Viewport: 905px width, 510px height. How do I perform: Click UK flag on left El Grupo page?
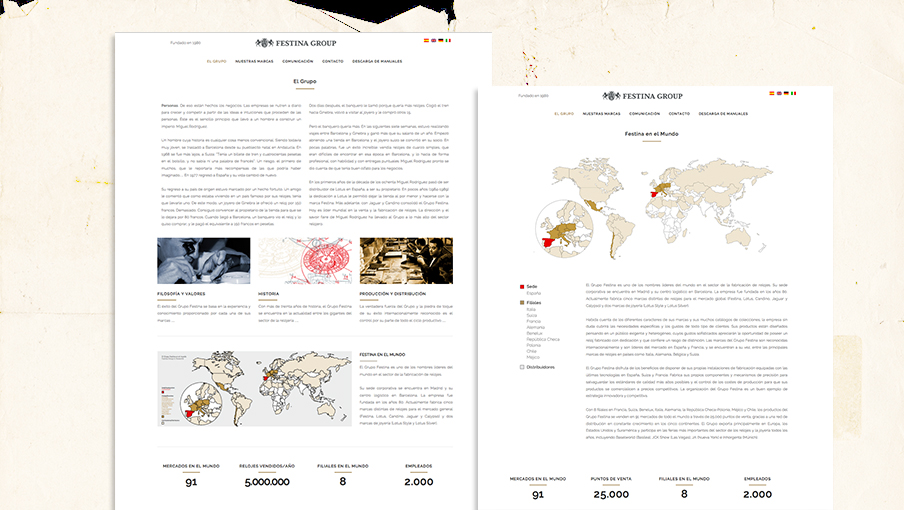[x=433, y=40]
